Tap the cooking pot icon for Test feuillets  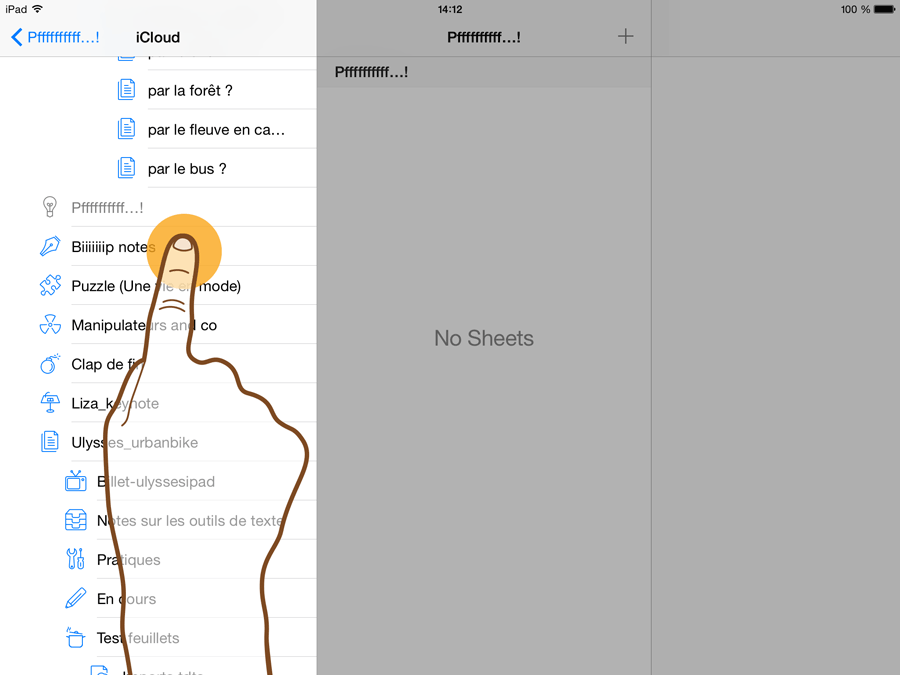(76, 637)
